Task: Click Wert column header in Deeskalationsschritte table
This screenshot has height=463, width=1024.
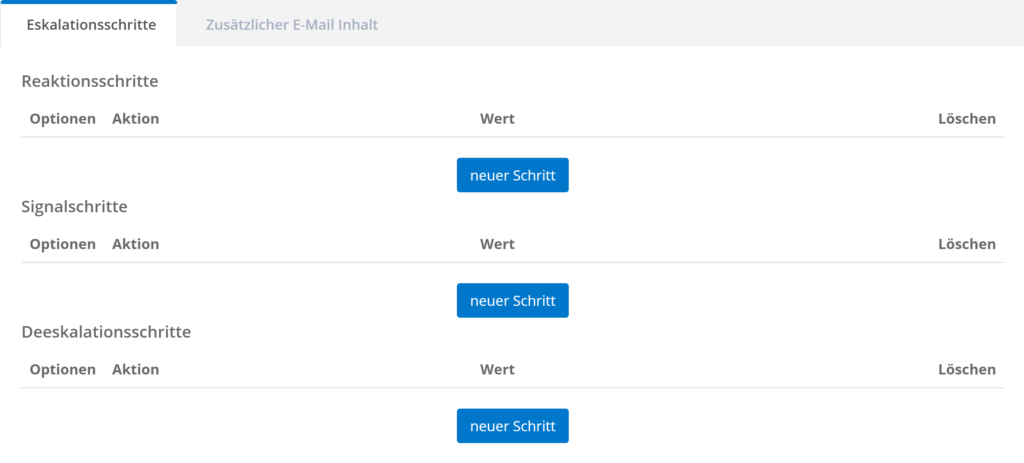Action: 497,370
